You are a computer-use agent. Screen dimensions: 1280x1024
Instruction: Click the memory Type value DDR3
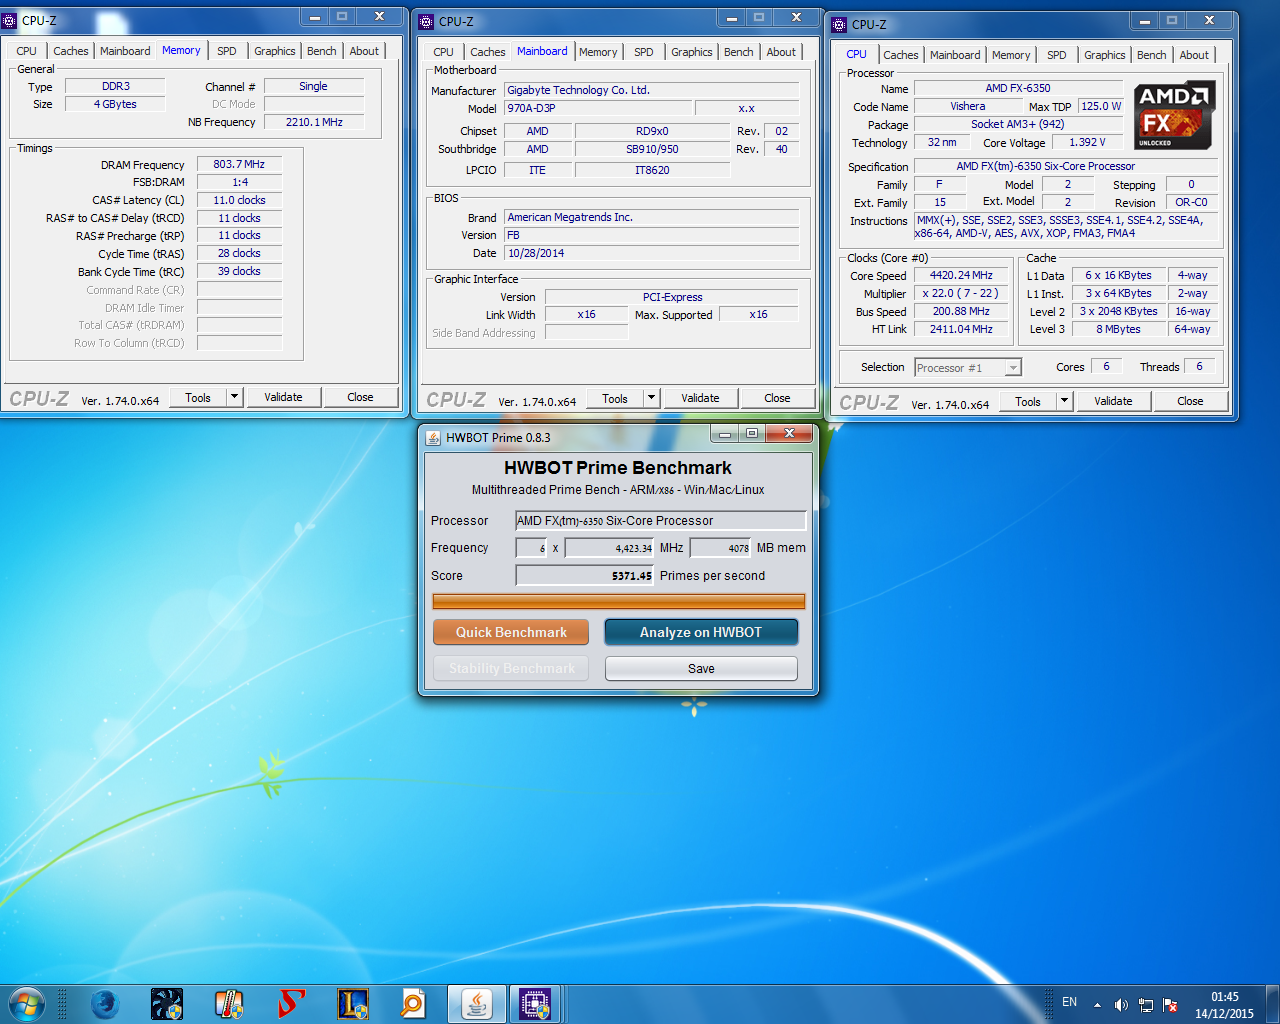point(116,86)
